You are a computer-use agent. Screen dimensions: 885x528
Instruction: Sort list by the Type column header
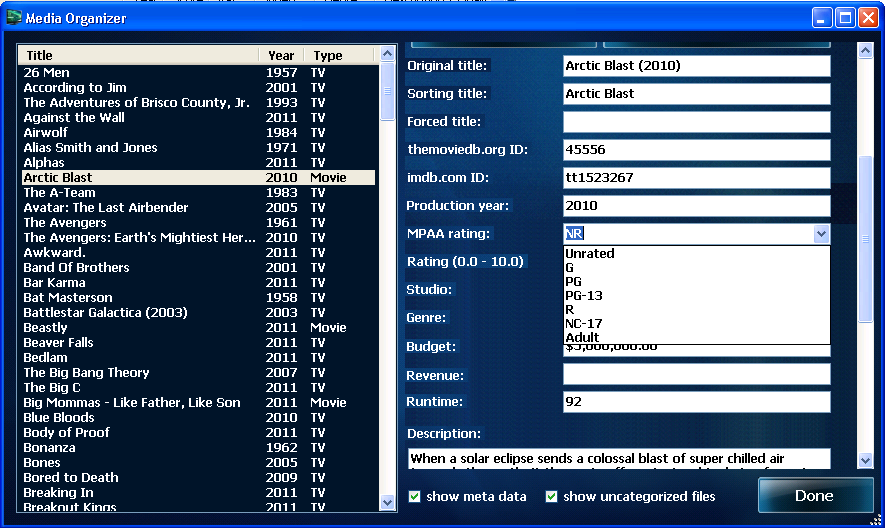tap(339, 55)
